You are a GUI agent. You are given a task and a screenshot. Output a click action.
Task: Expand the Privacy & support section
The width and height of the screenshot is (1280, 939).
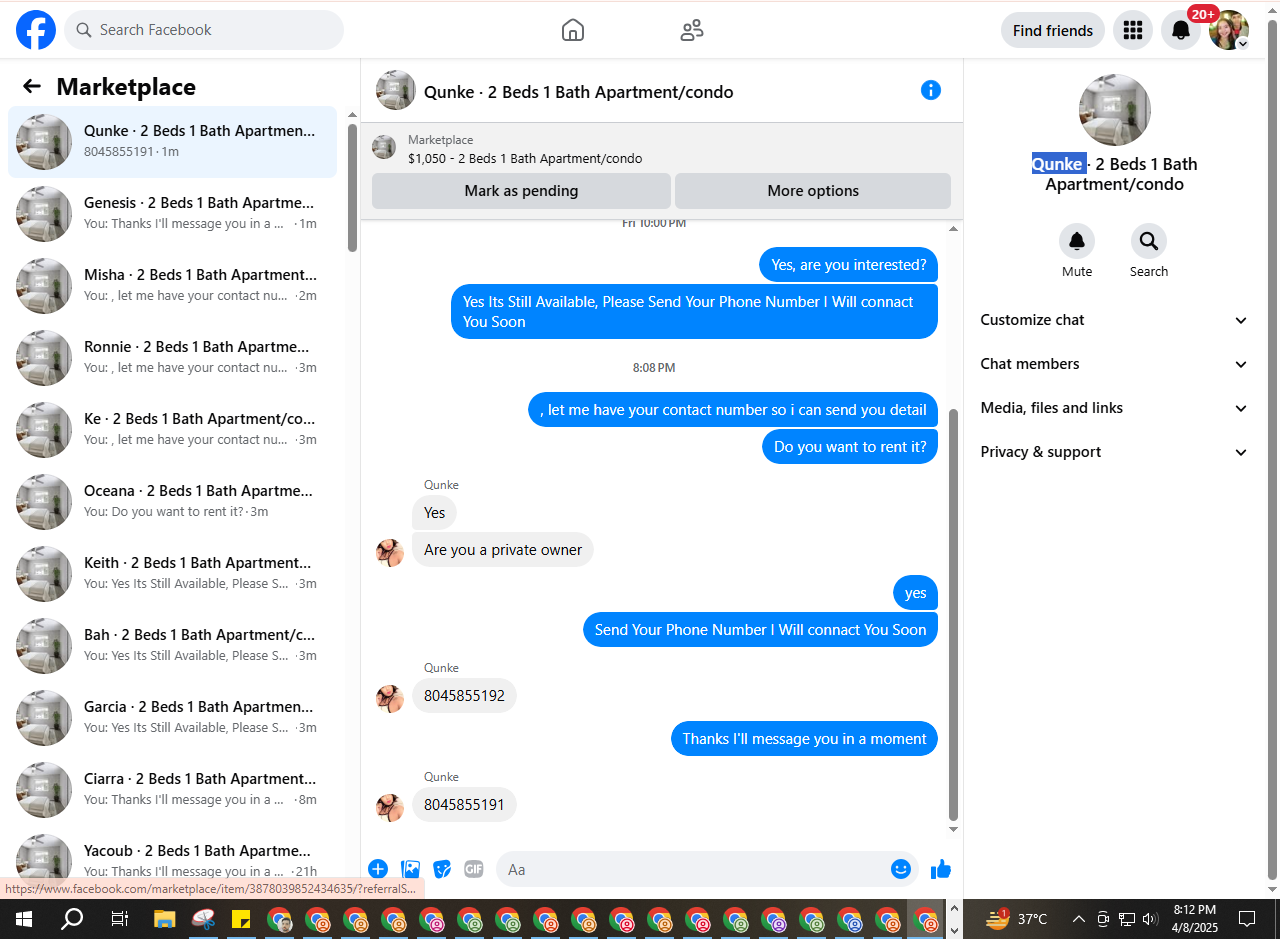tap(1114, 452)
